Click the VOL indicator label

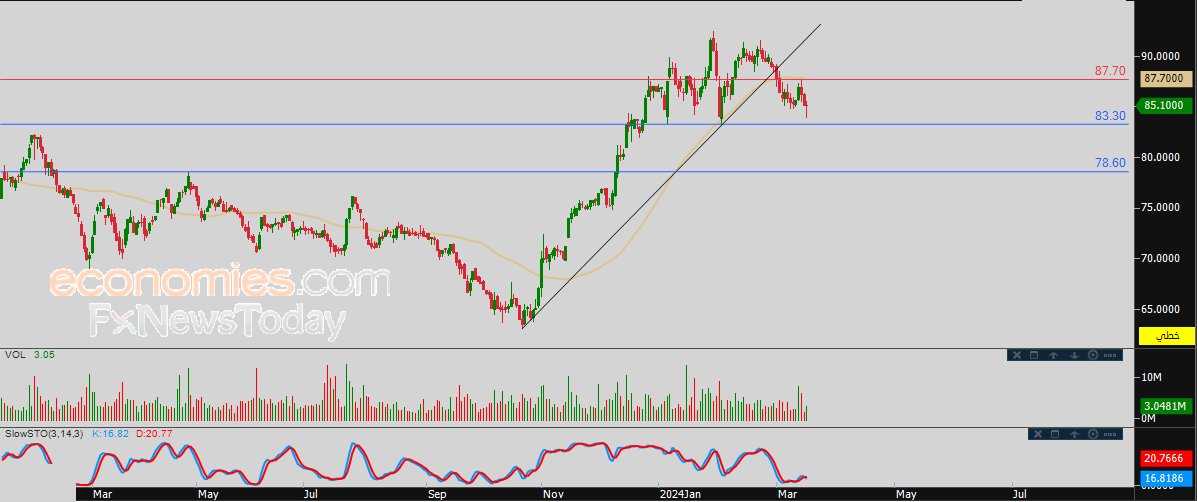[15, 356]
